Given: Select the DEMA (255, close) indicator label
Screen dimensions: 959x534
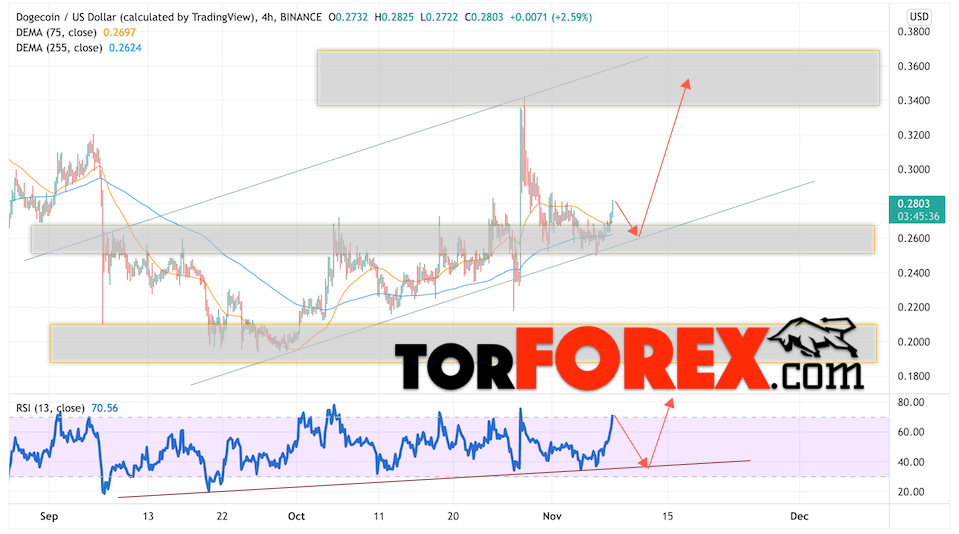Looking at the screenshot, I should coord(59,48).
